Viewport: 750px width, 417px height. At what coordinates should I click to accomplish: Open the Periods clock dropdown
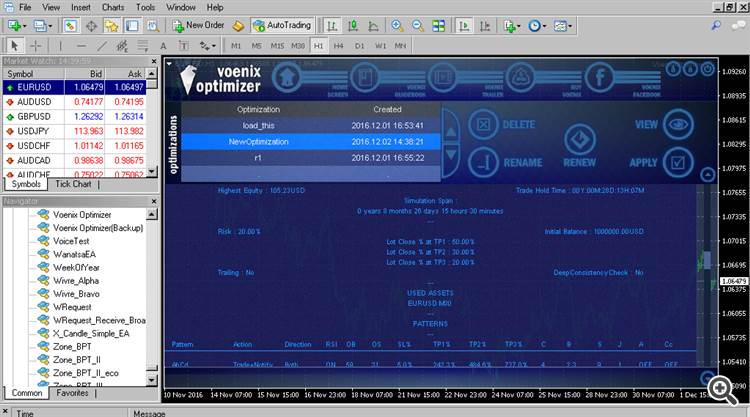tap(537, 26)
